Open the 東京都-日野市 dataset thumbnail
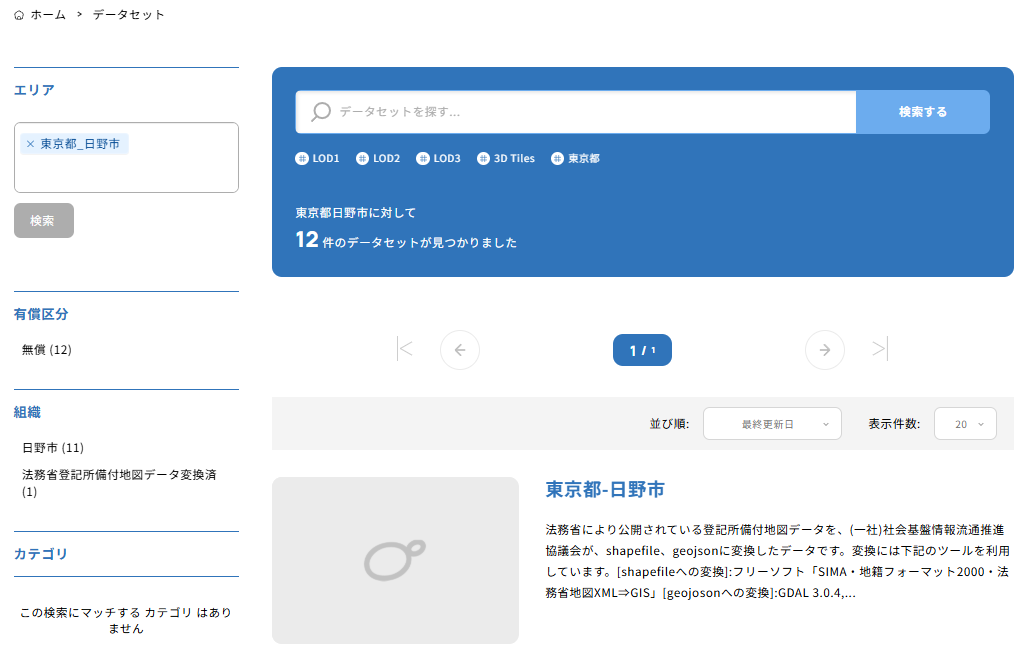Image resolution: width=1028 pixels, height=652 pixels. click(395, 560)
